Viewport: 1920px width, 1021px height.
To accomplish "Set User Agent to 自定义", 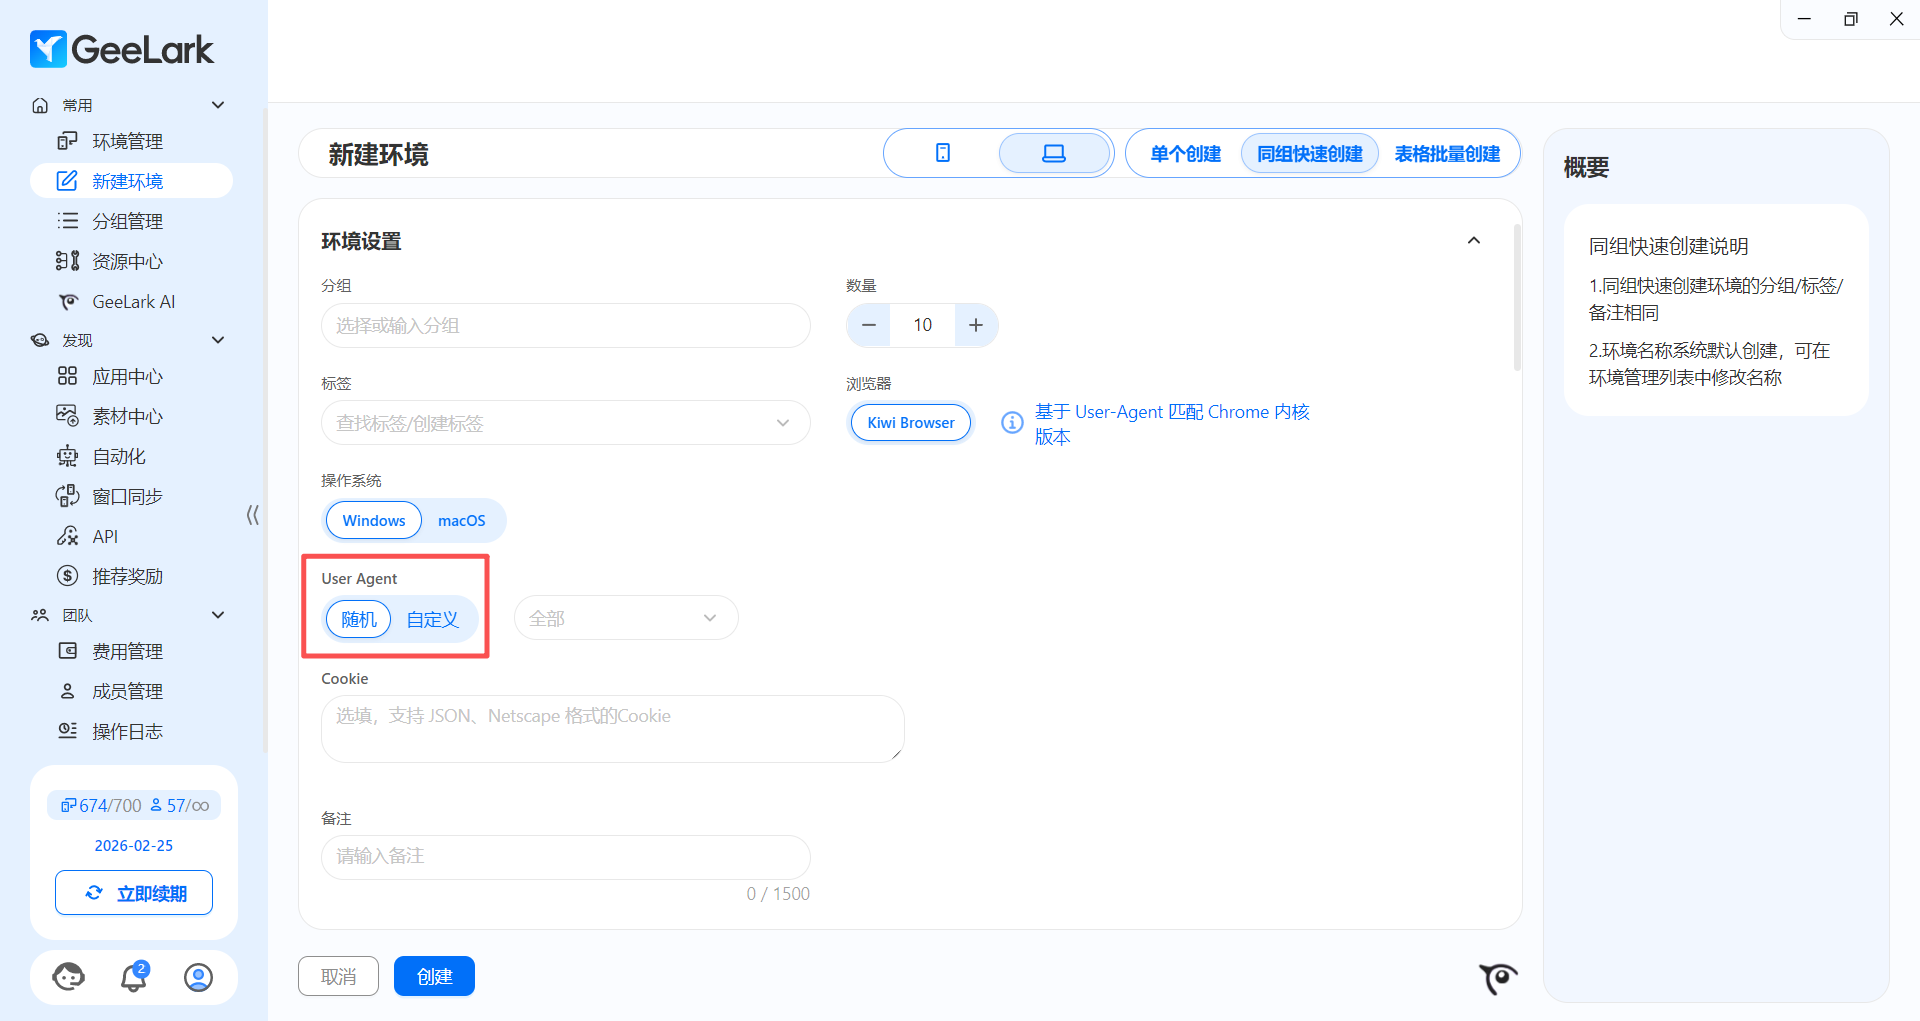I will click(x=432, y=620).
